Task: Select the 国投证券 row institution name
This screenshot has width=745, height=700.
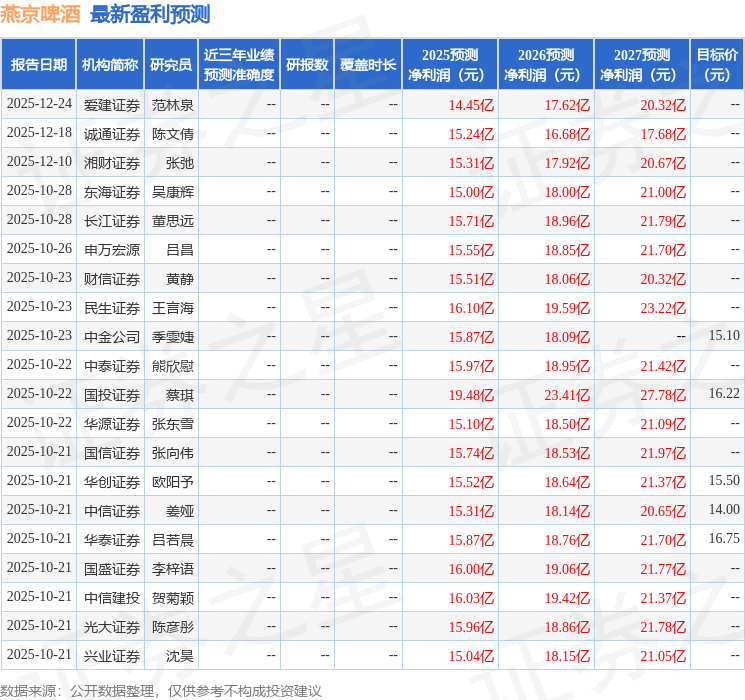Action: coord(112,394)
